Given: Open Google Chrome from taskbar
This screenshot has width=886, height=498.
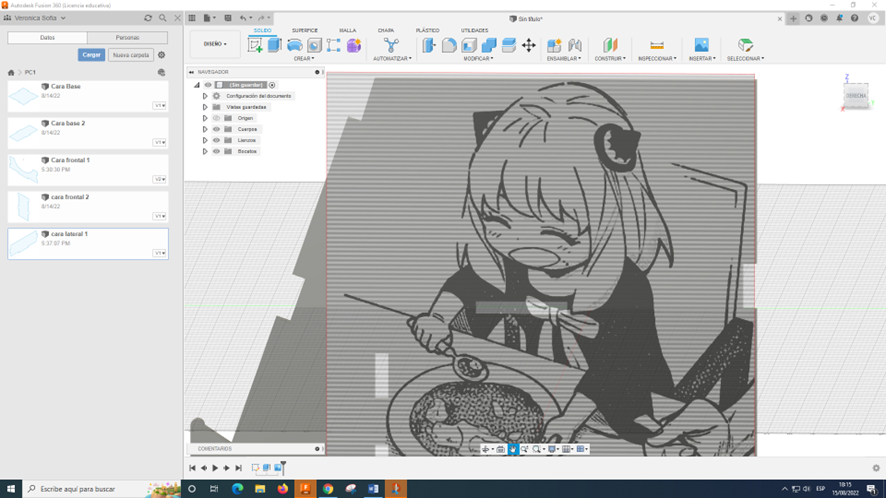Looking at the screenshot, I should [x=328, y=489].
